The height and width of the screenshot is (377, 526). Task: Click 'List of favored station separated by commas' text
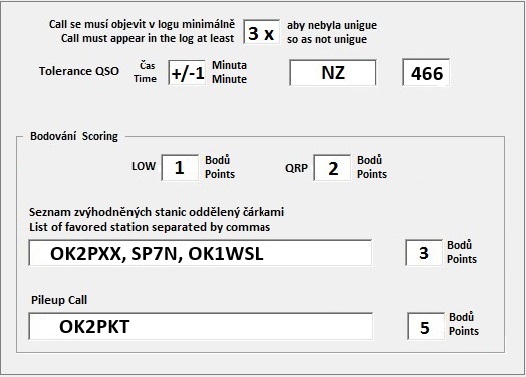tap(150, 227)
